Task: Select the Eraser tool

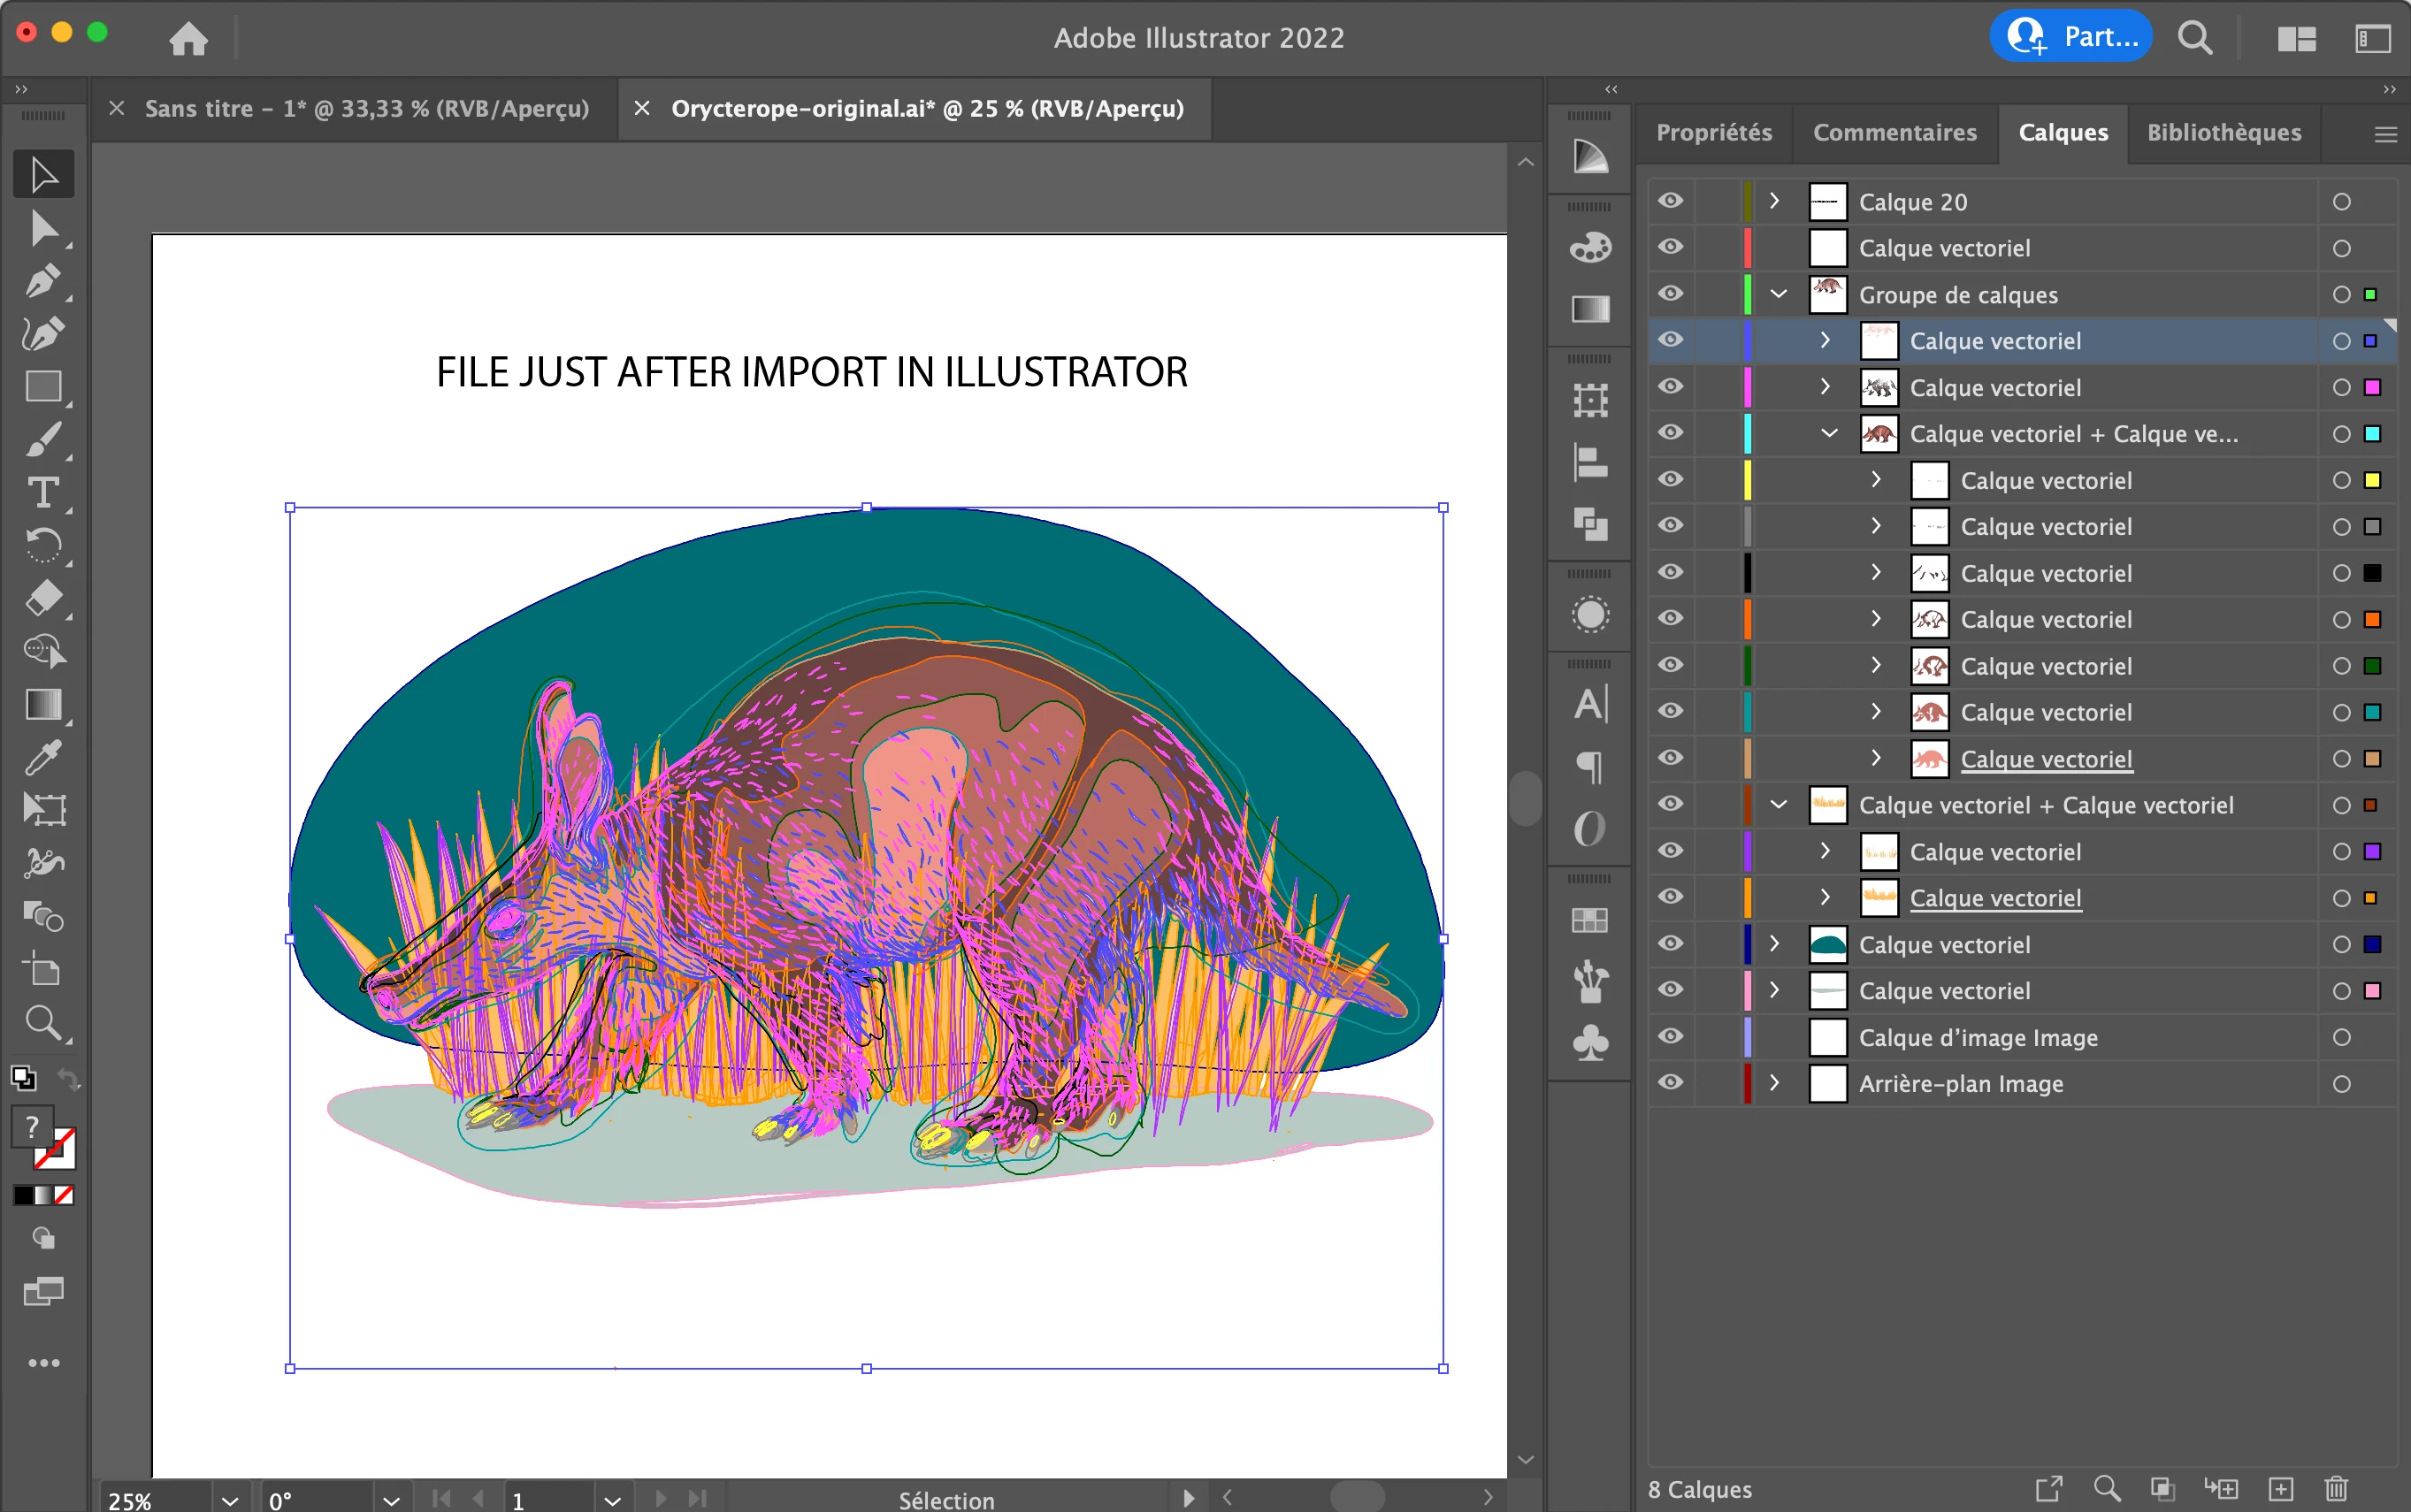Action: coord(42,598)
